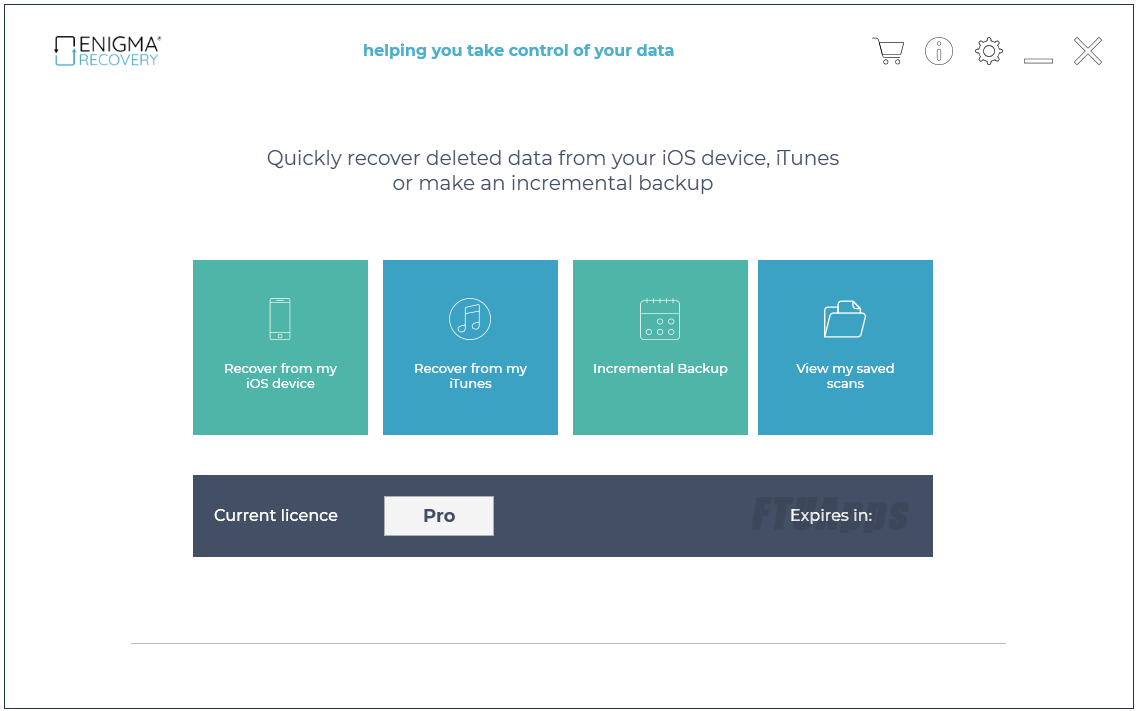Image resolution: width=1137 pixels, height=711 pixels.
Task: Click the folder icon for saved scans
Action: tap(845, 319)
